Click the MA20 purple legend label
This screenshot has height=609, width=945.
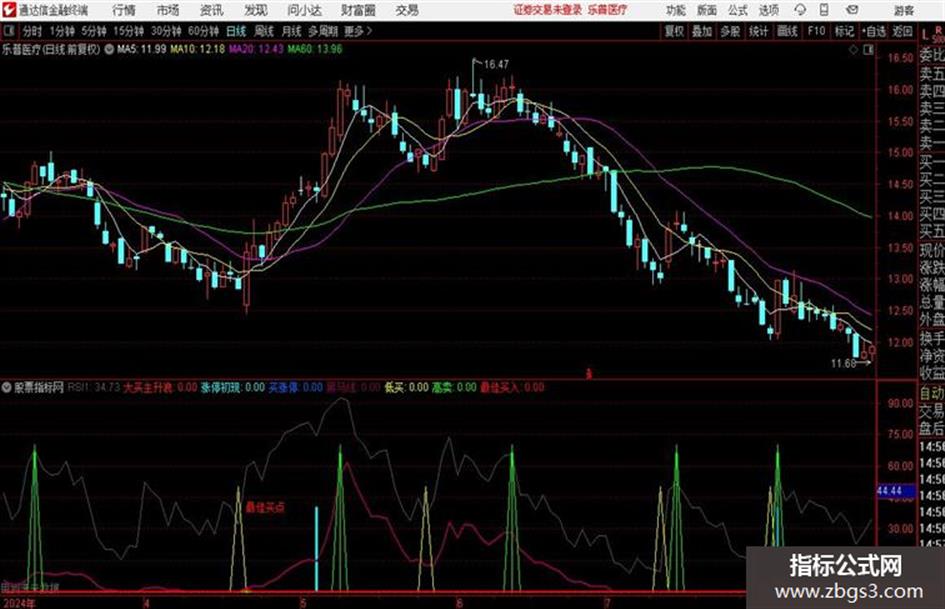click(256, 49)
